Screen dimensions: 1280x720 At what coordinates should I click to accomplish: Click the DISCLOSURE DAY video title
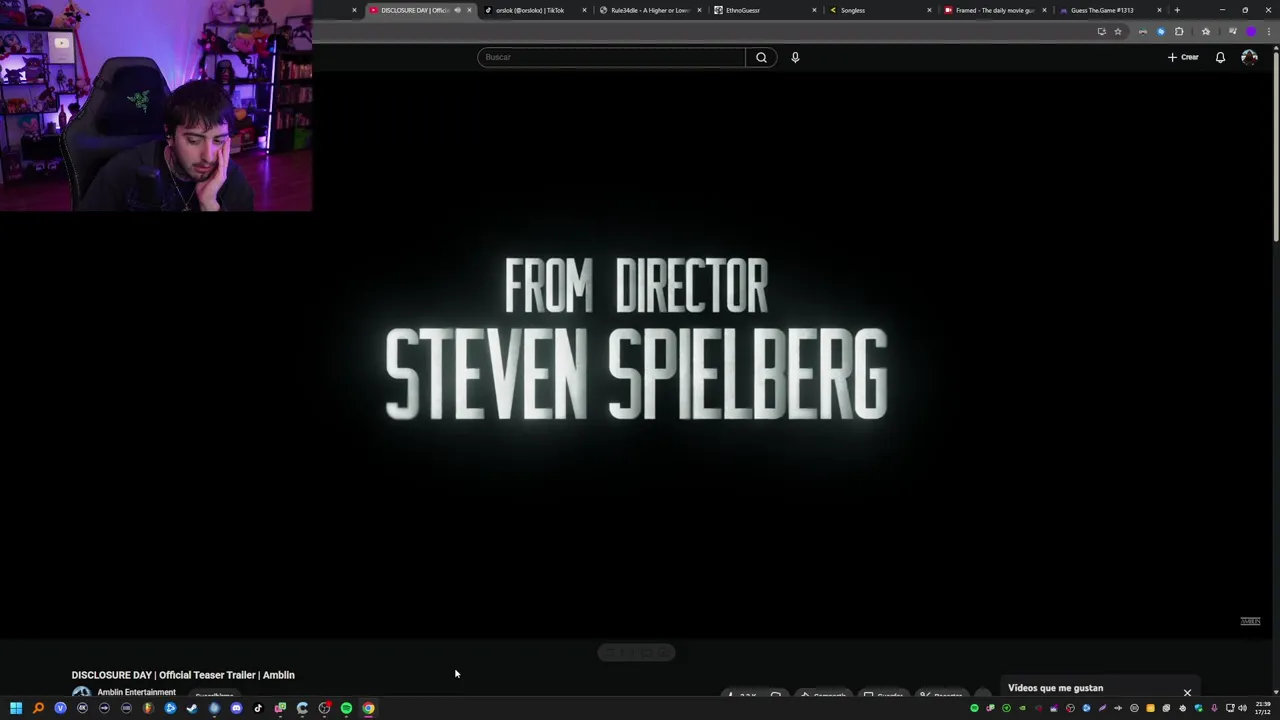pyautogui.click(x=183, y=675)
